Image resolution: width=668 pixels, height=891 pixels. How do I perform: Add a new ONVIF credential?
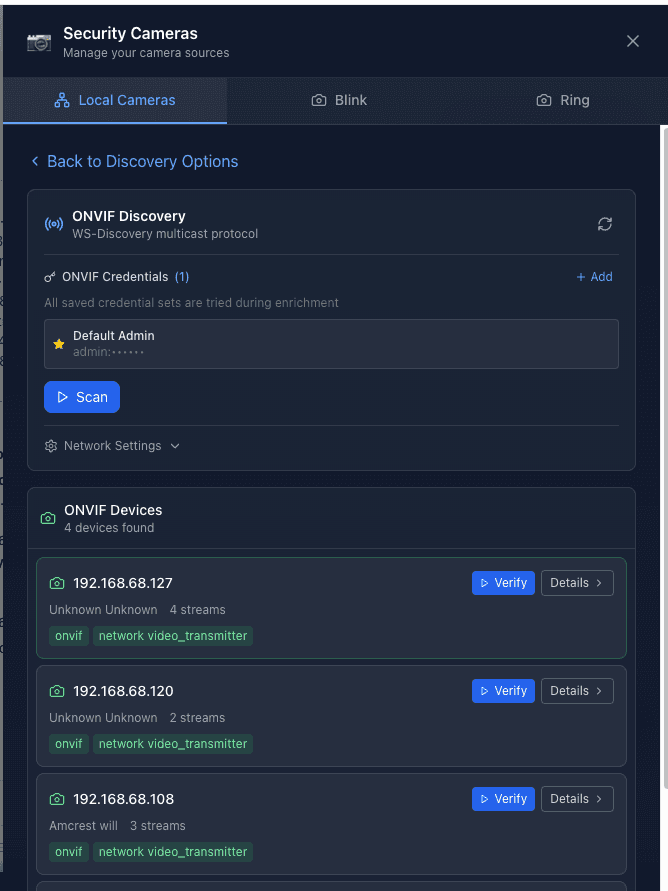594,277
